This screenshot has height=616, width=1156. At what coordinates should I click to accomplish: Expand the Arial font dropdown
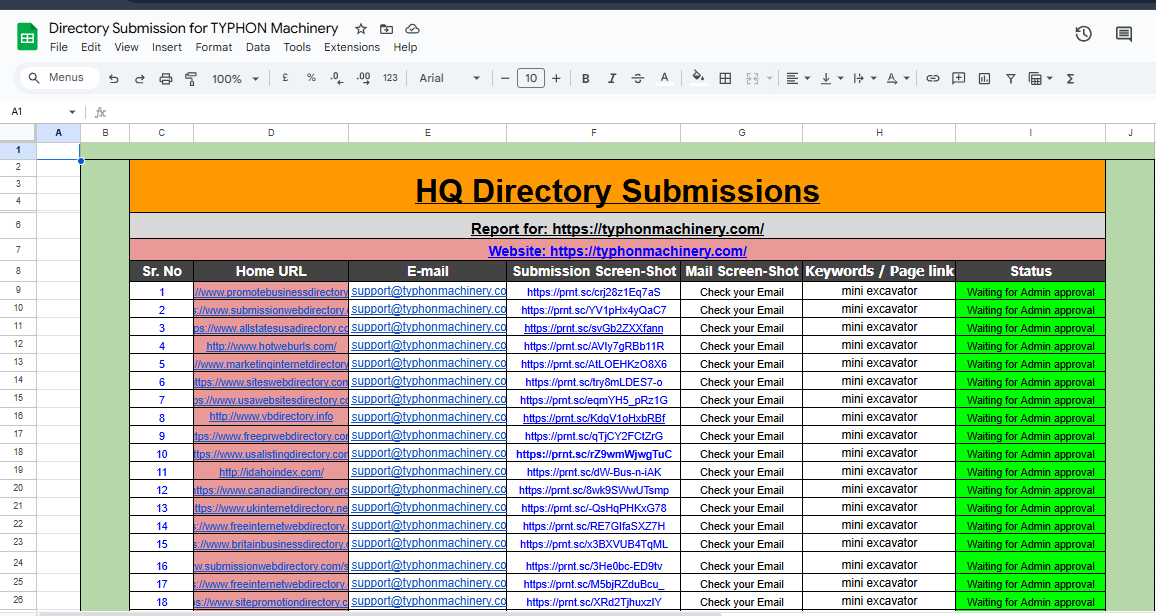pyautogui.click(x=449, y=78)
